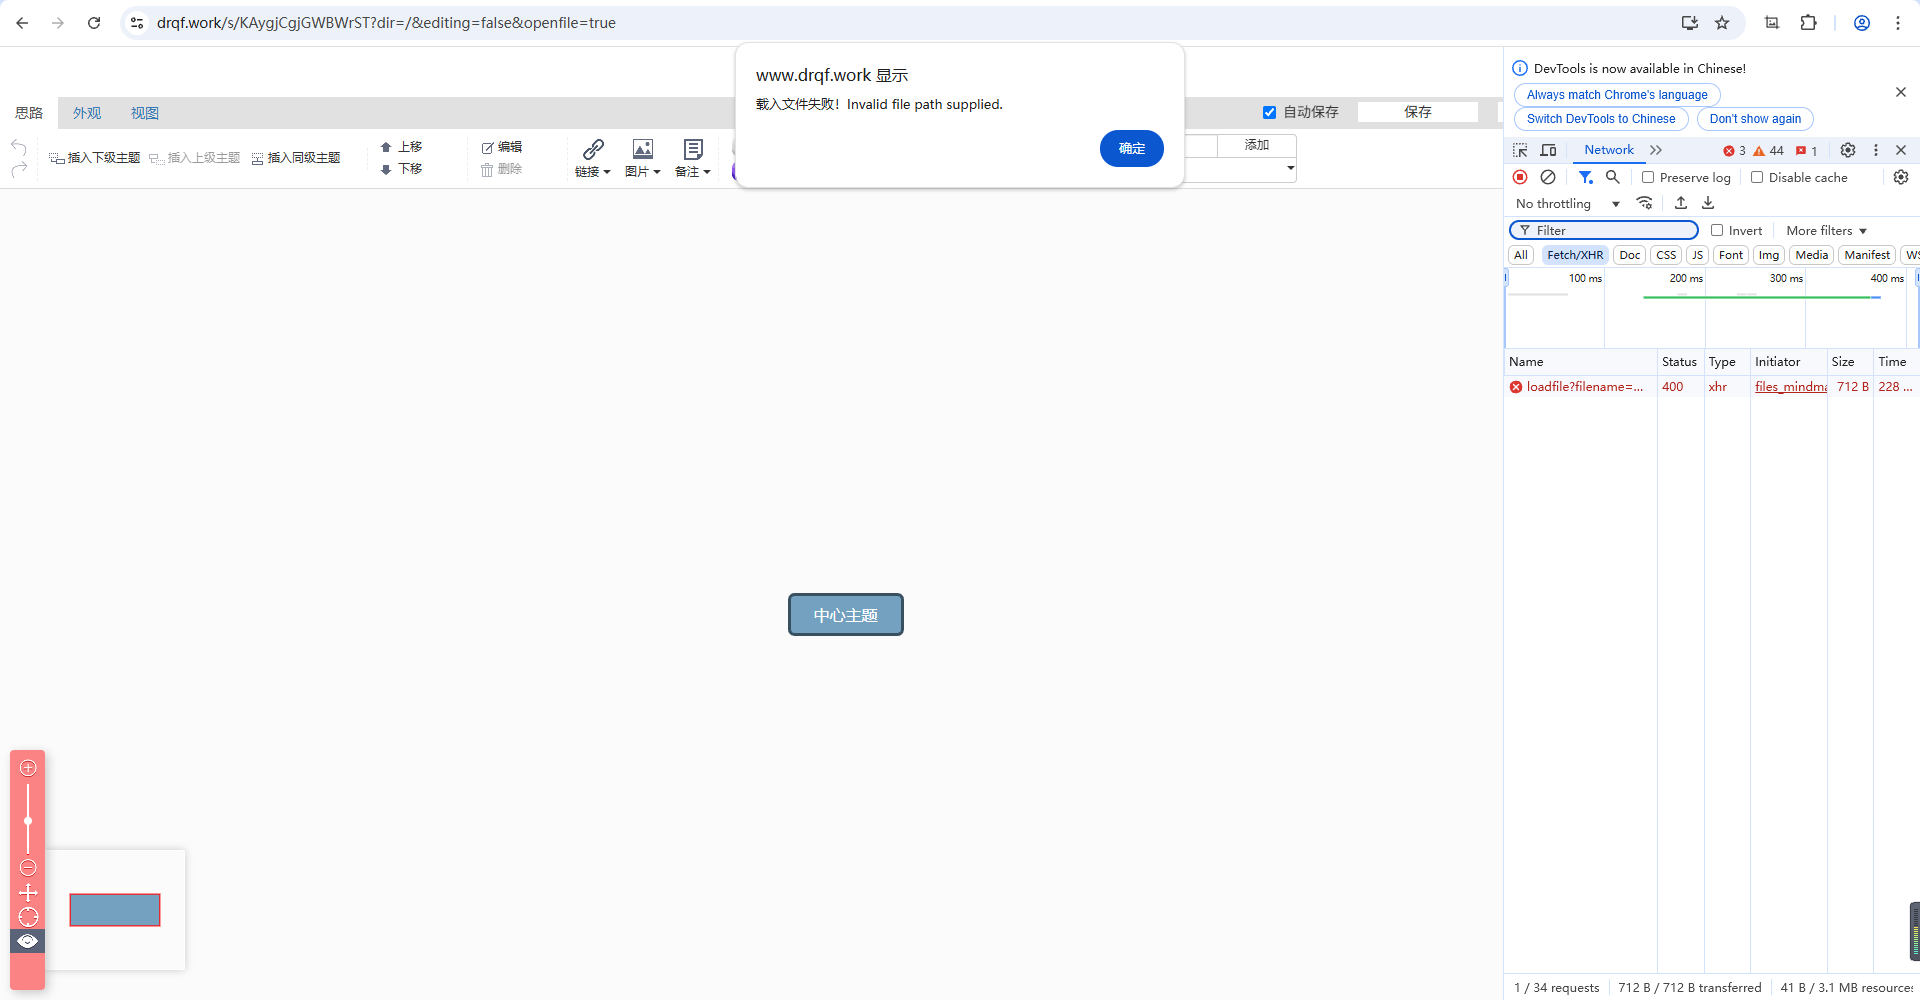Image resolution: width=1920 pixels, height=1000 pixels.
Task: Bookmark this page with the star
Action: 1722,22
